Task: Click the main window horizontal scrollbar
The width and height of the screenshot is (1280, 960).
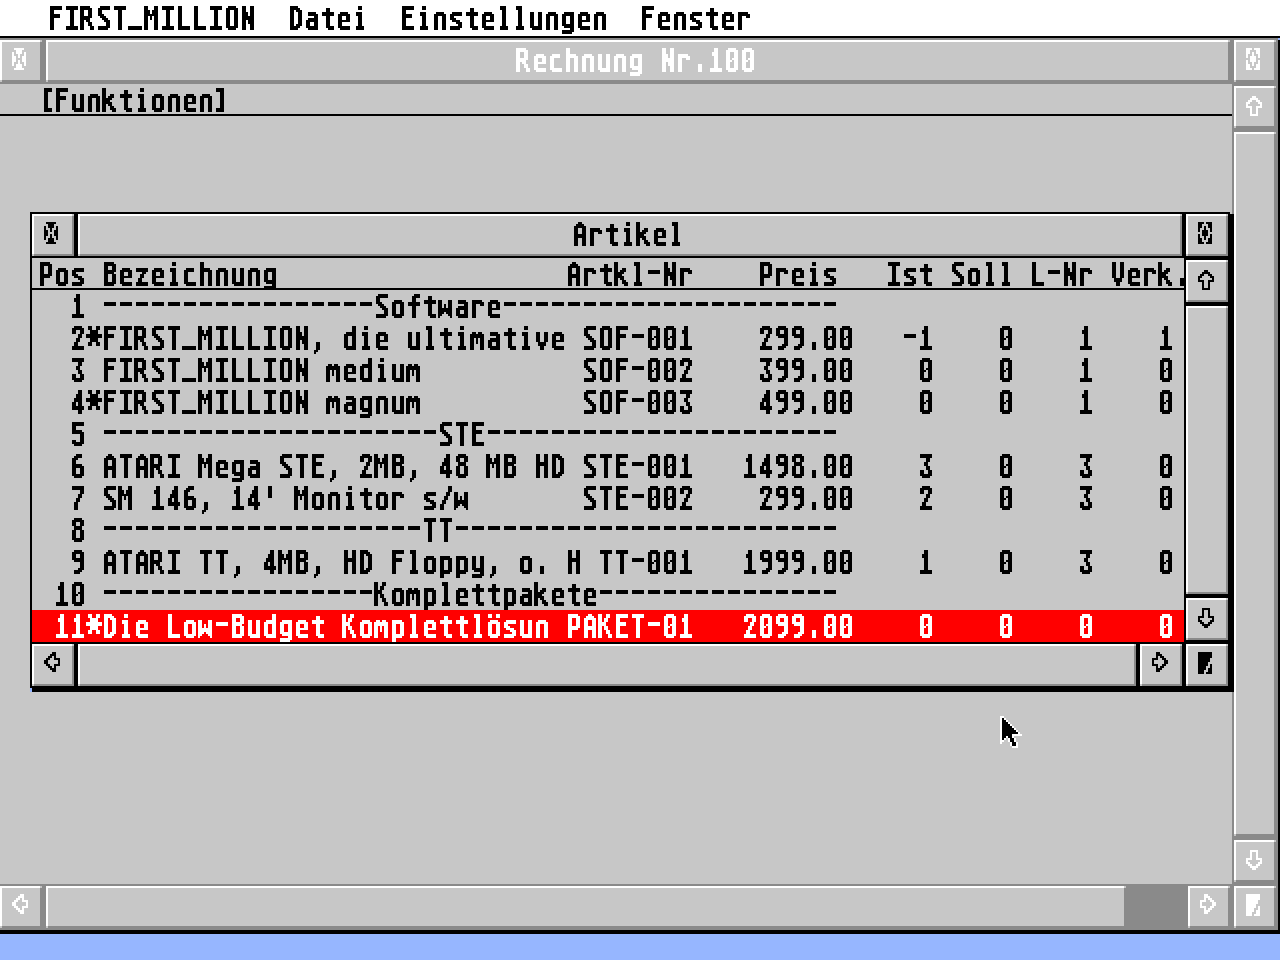Action: pos(600,905)
